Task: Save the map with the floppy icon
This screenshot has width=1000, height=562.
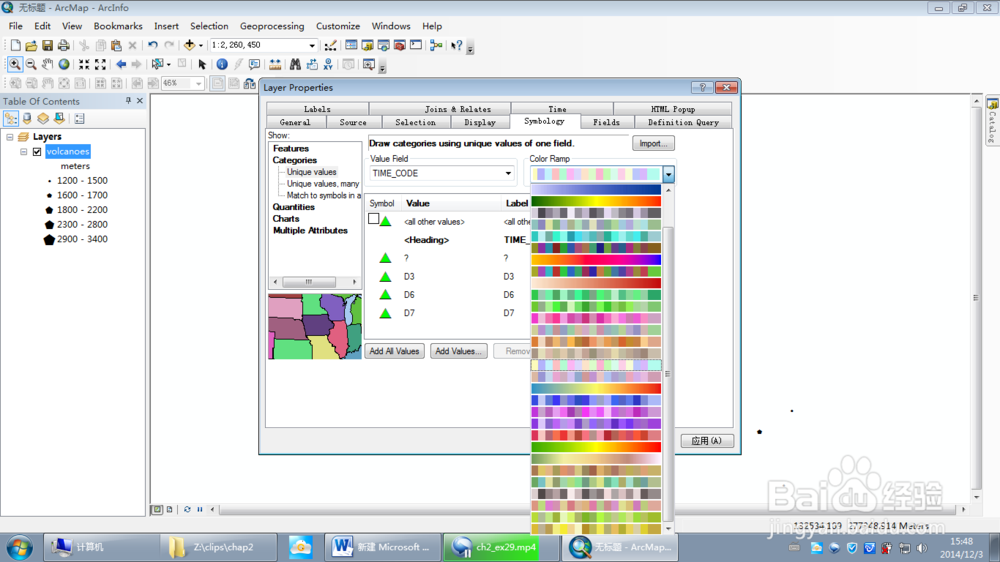Action: (47, 45)
